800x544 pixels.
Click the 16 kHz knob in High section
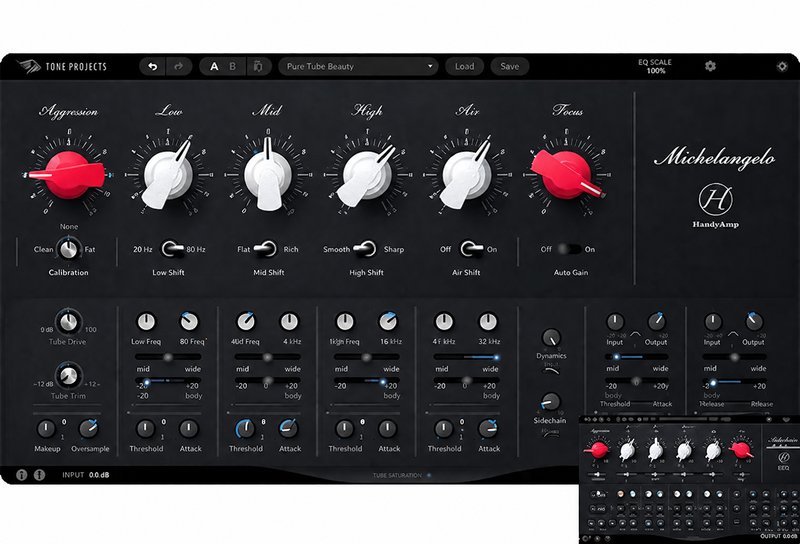[388, 322]
